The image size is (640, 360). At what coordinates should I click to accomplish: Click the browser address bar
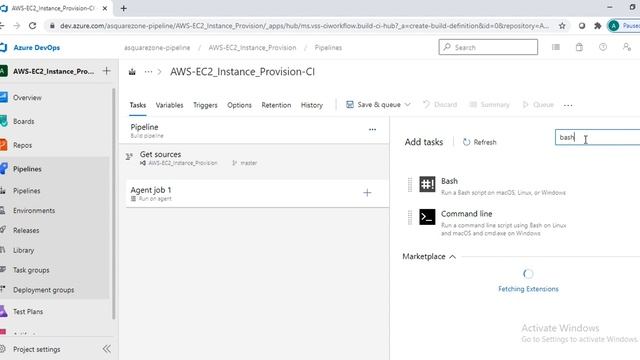click(x=304, y=26)
